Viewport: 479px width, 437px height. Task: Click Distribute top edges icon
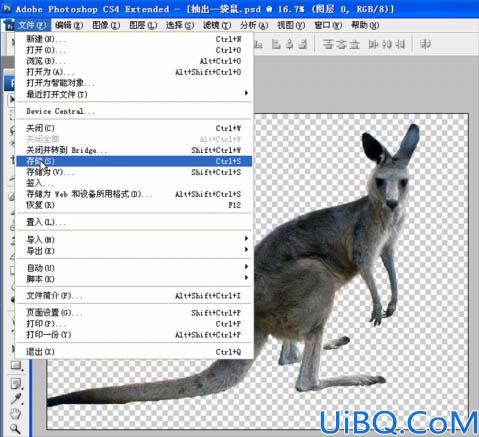click(328, 44)
